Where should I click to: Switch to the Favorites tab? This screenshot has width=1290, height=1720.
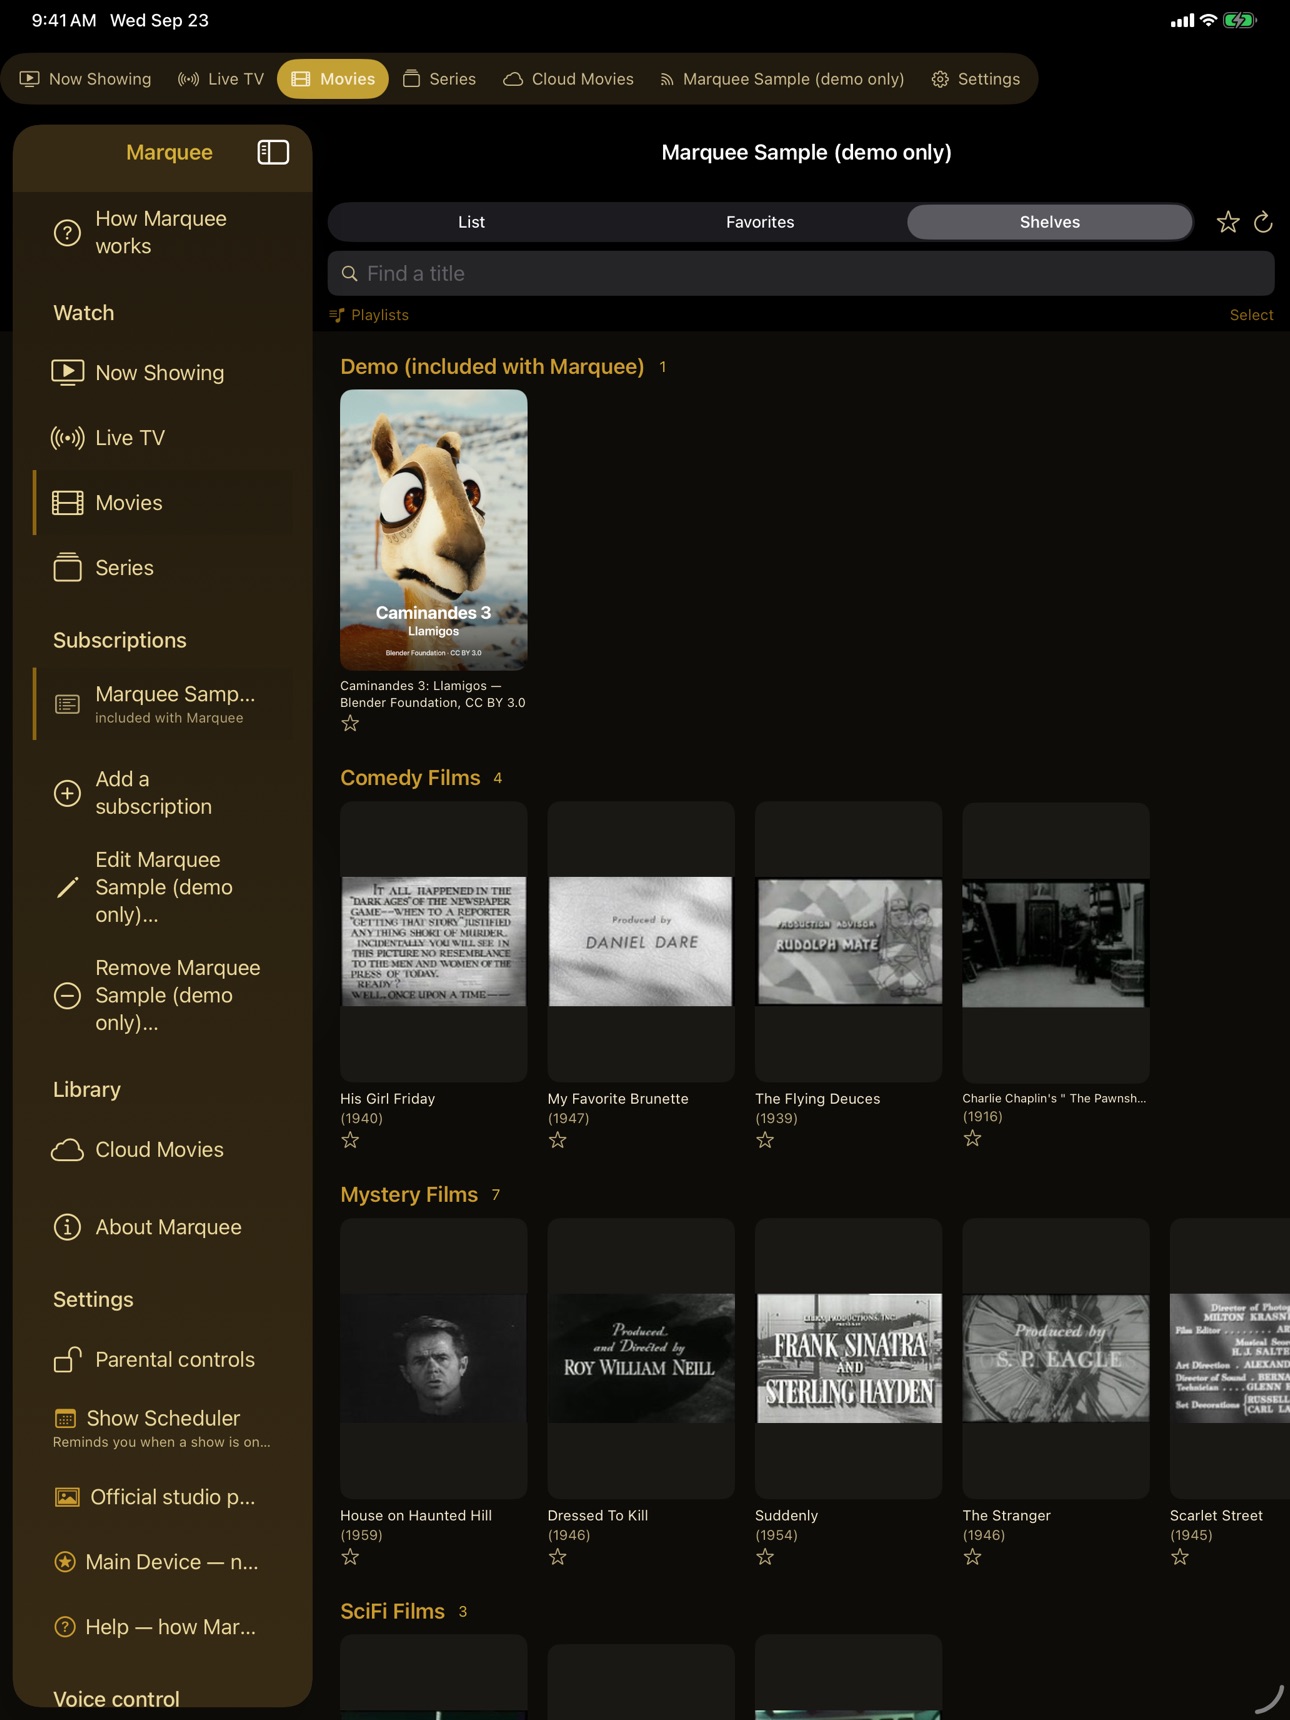[760, 222]
